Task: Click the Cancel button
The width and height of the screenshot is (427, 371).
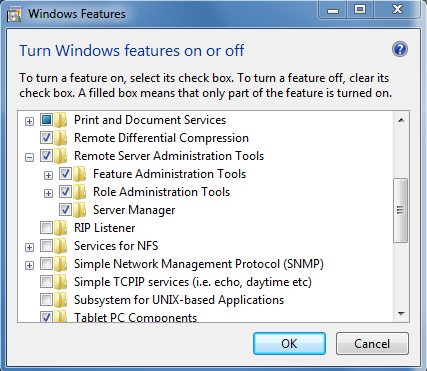Action: (372, 343)
